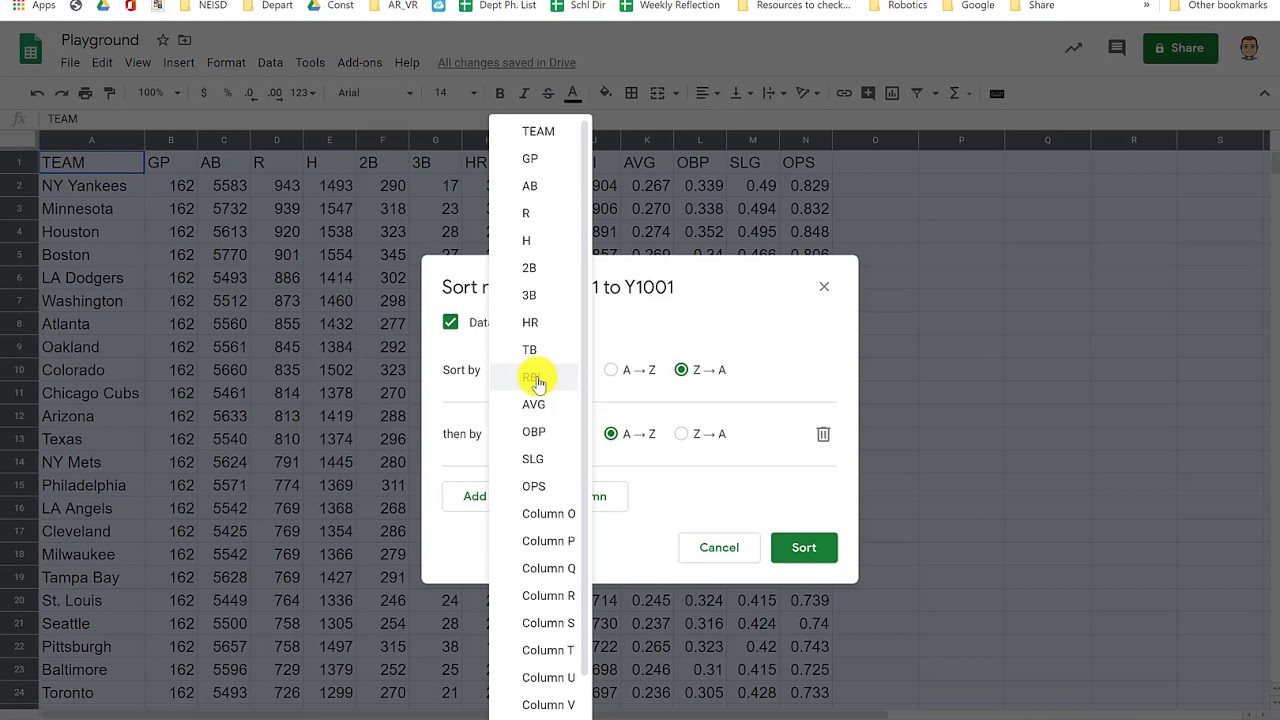Open the Weekly Reflection bookmark
Screen dimensions: 1280x720
tap(669, 5)
